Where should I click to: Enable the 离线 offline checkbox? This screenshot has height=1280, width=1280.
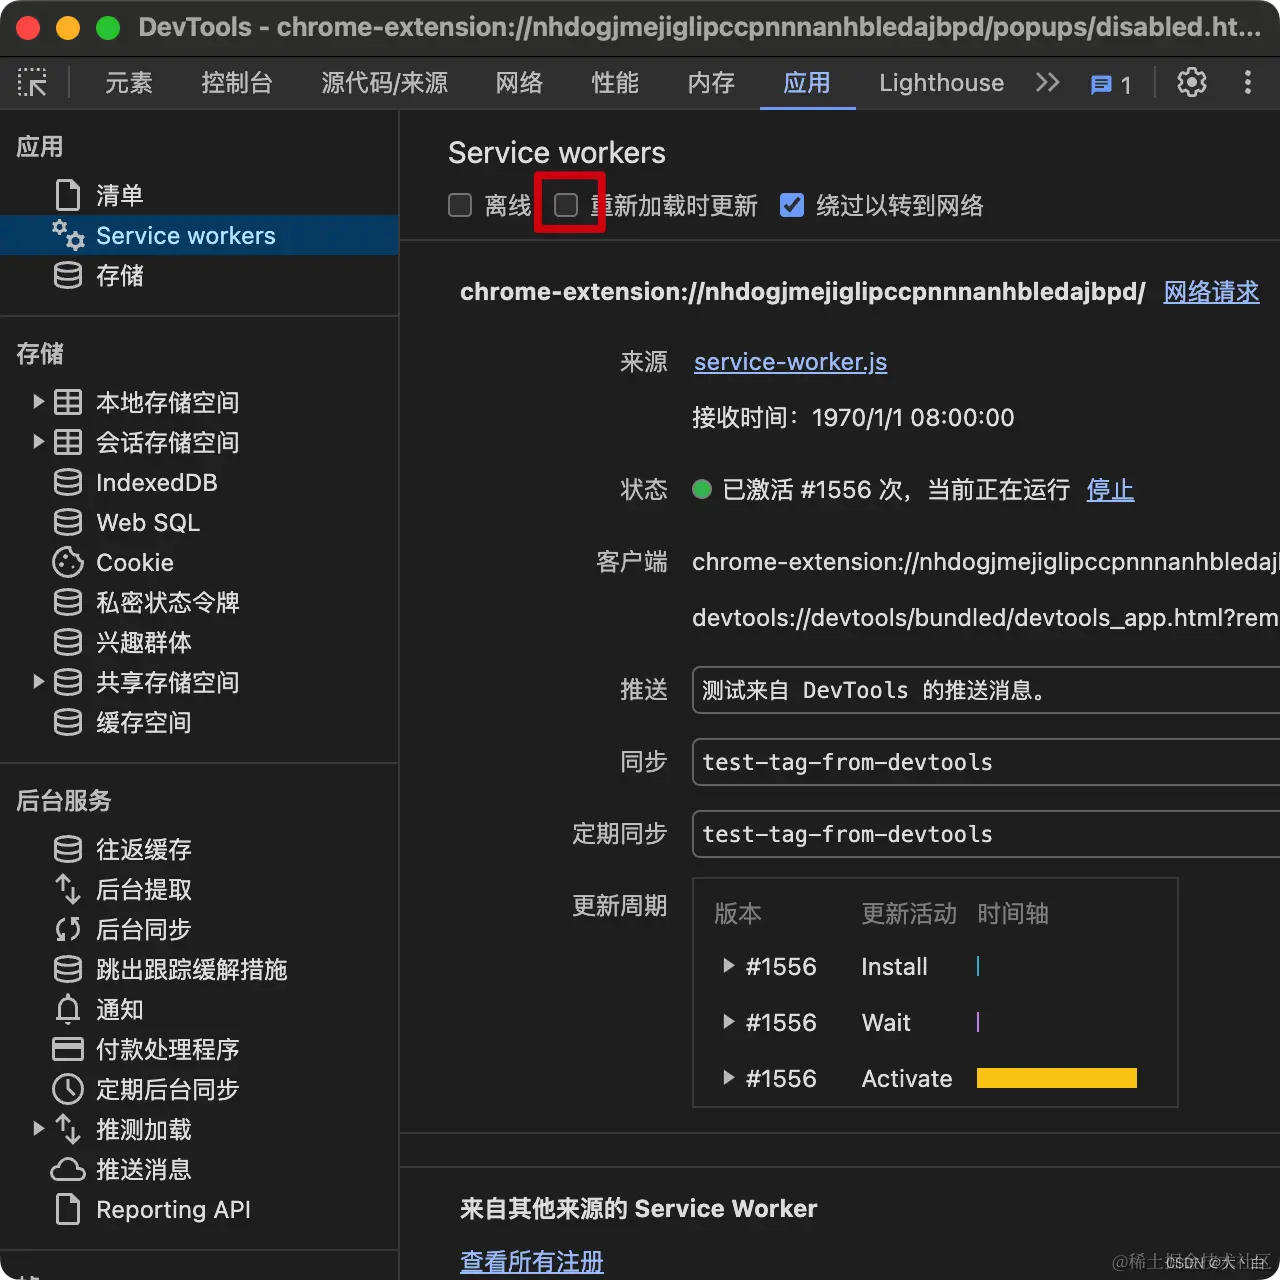(460, 205)
